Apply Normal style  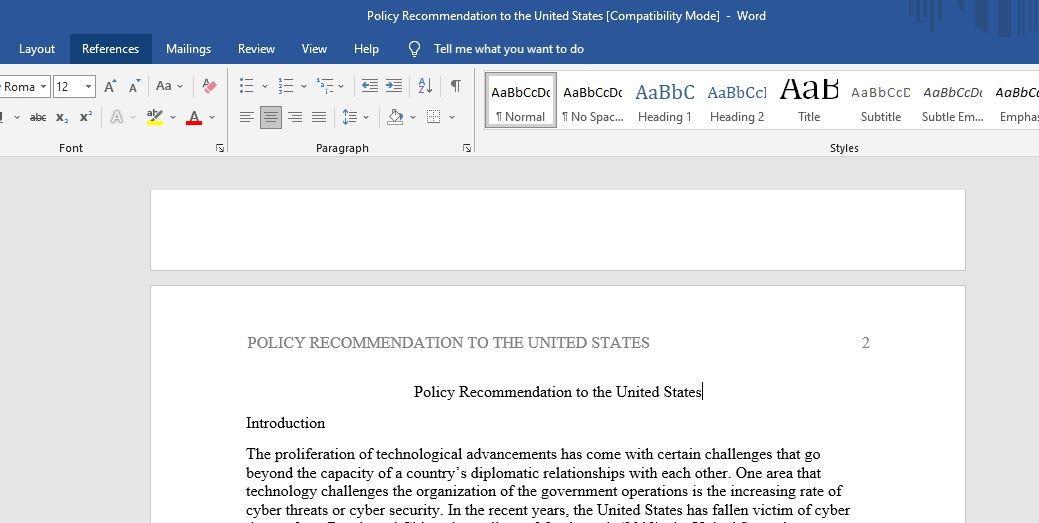pyautogui.click(x=521, y=100)
